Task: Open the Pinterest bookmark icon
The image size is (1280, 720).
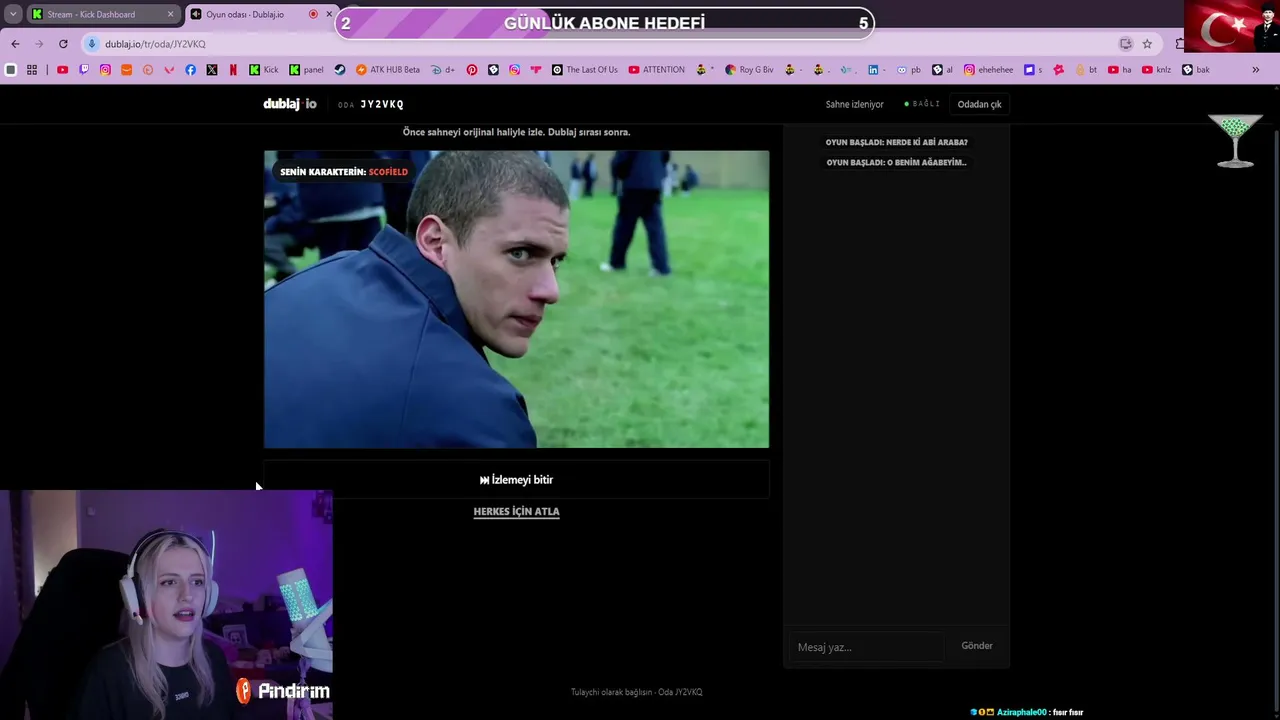Action: (471, 70)
